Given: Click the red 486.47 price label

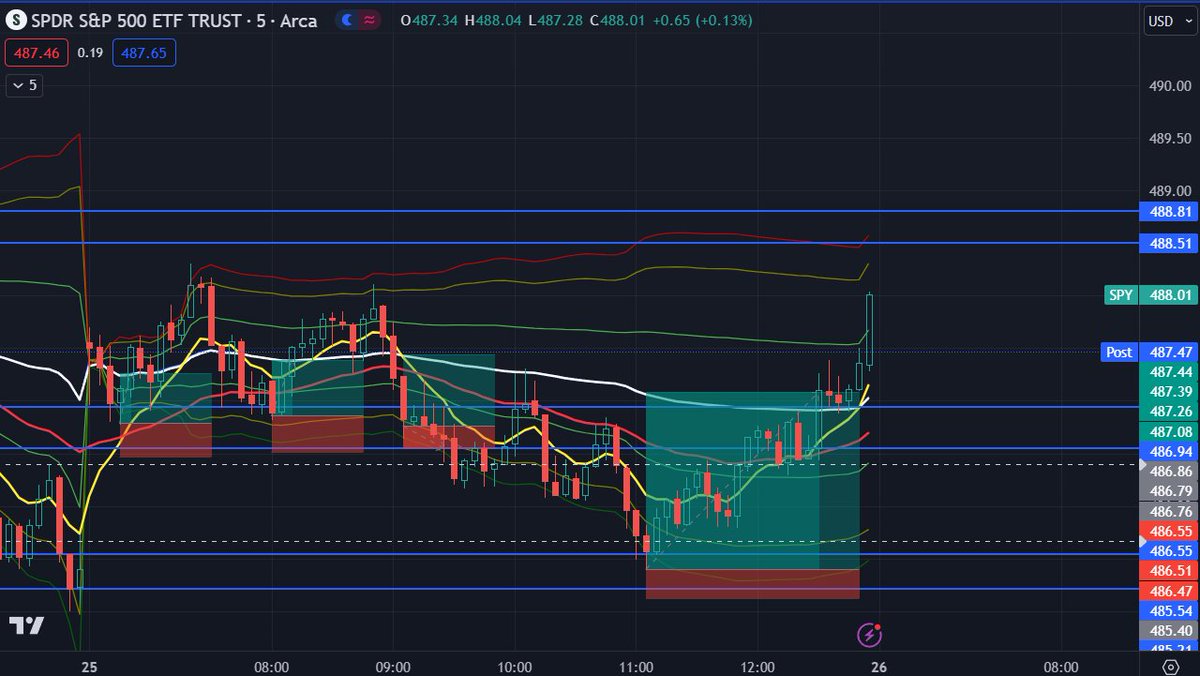Looking at the screenshot, I should (x=1169, y=591).
